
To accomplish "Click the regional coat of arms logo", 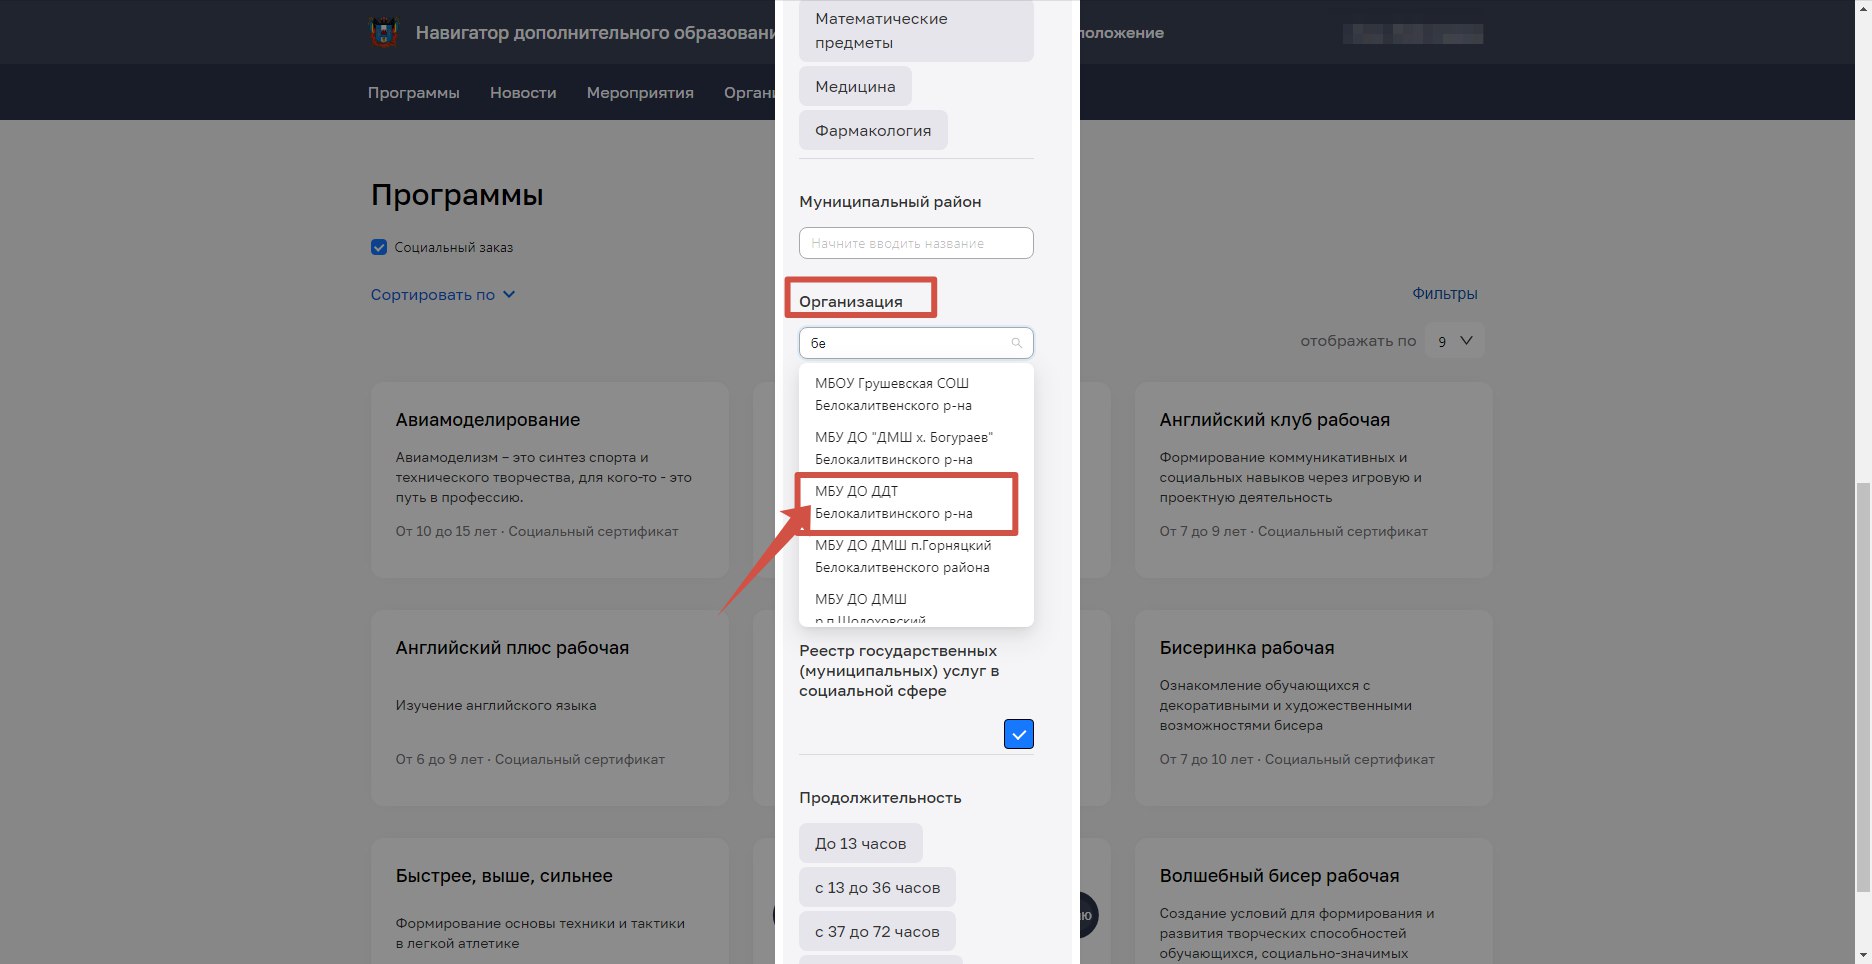I will coord(384,32).
